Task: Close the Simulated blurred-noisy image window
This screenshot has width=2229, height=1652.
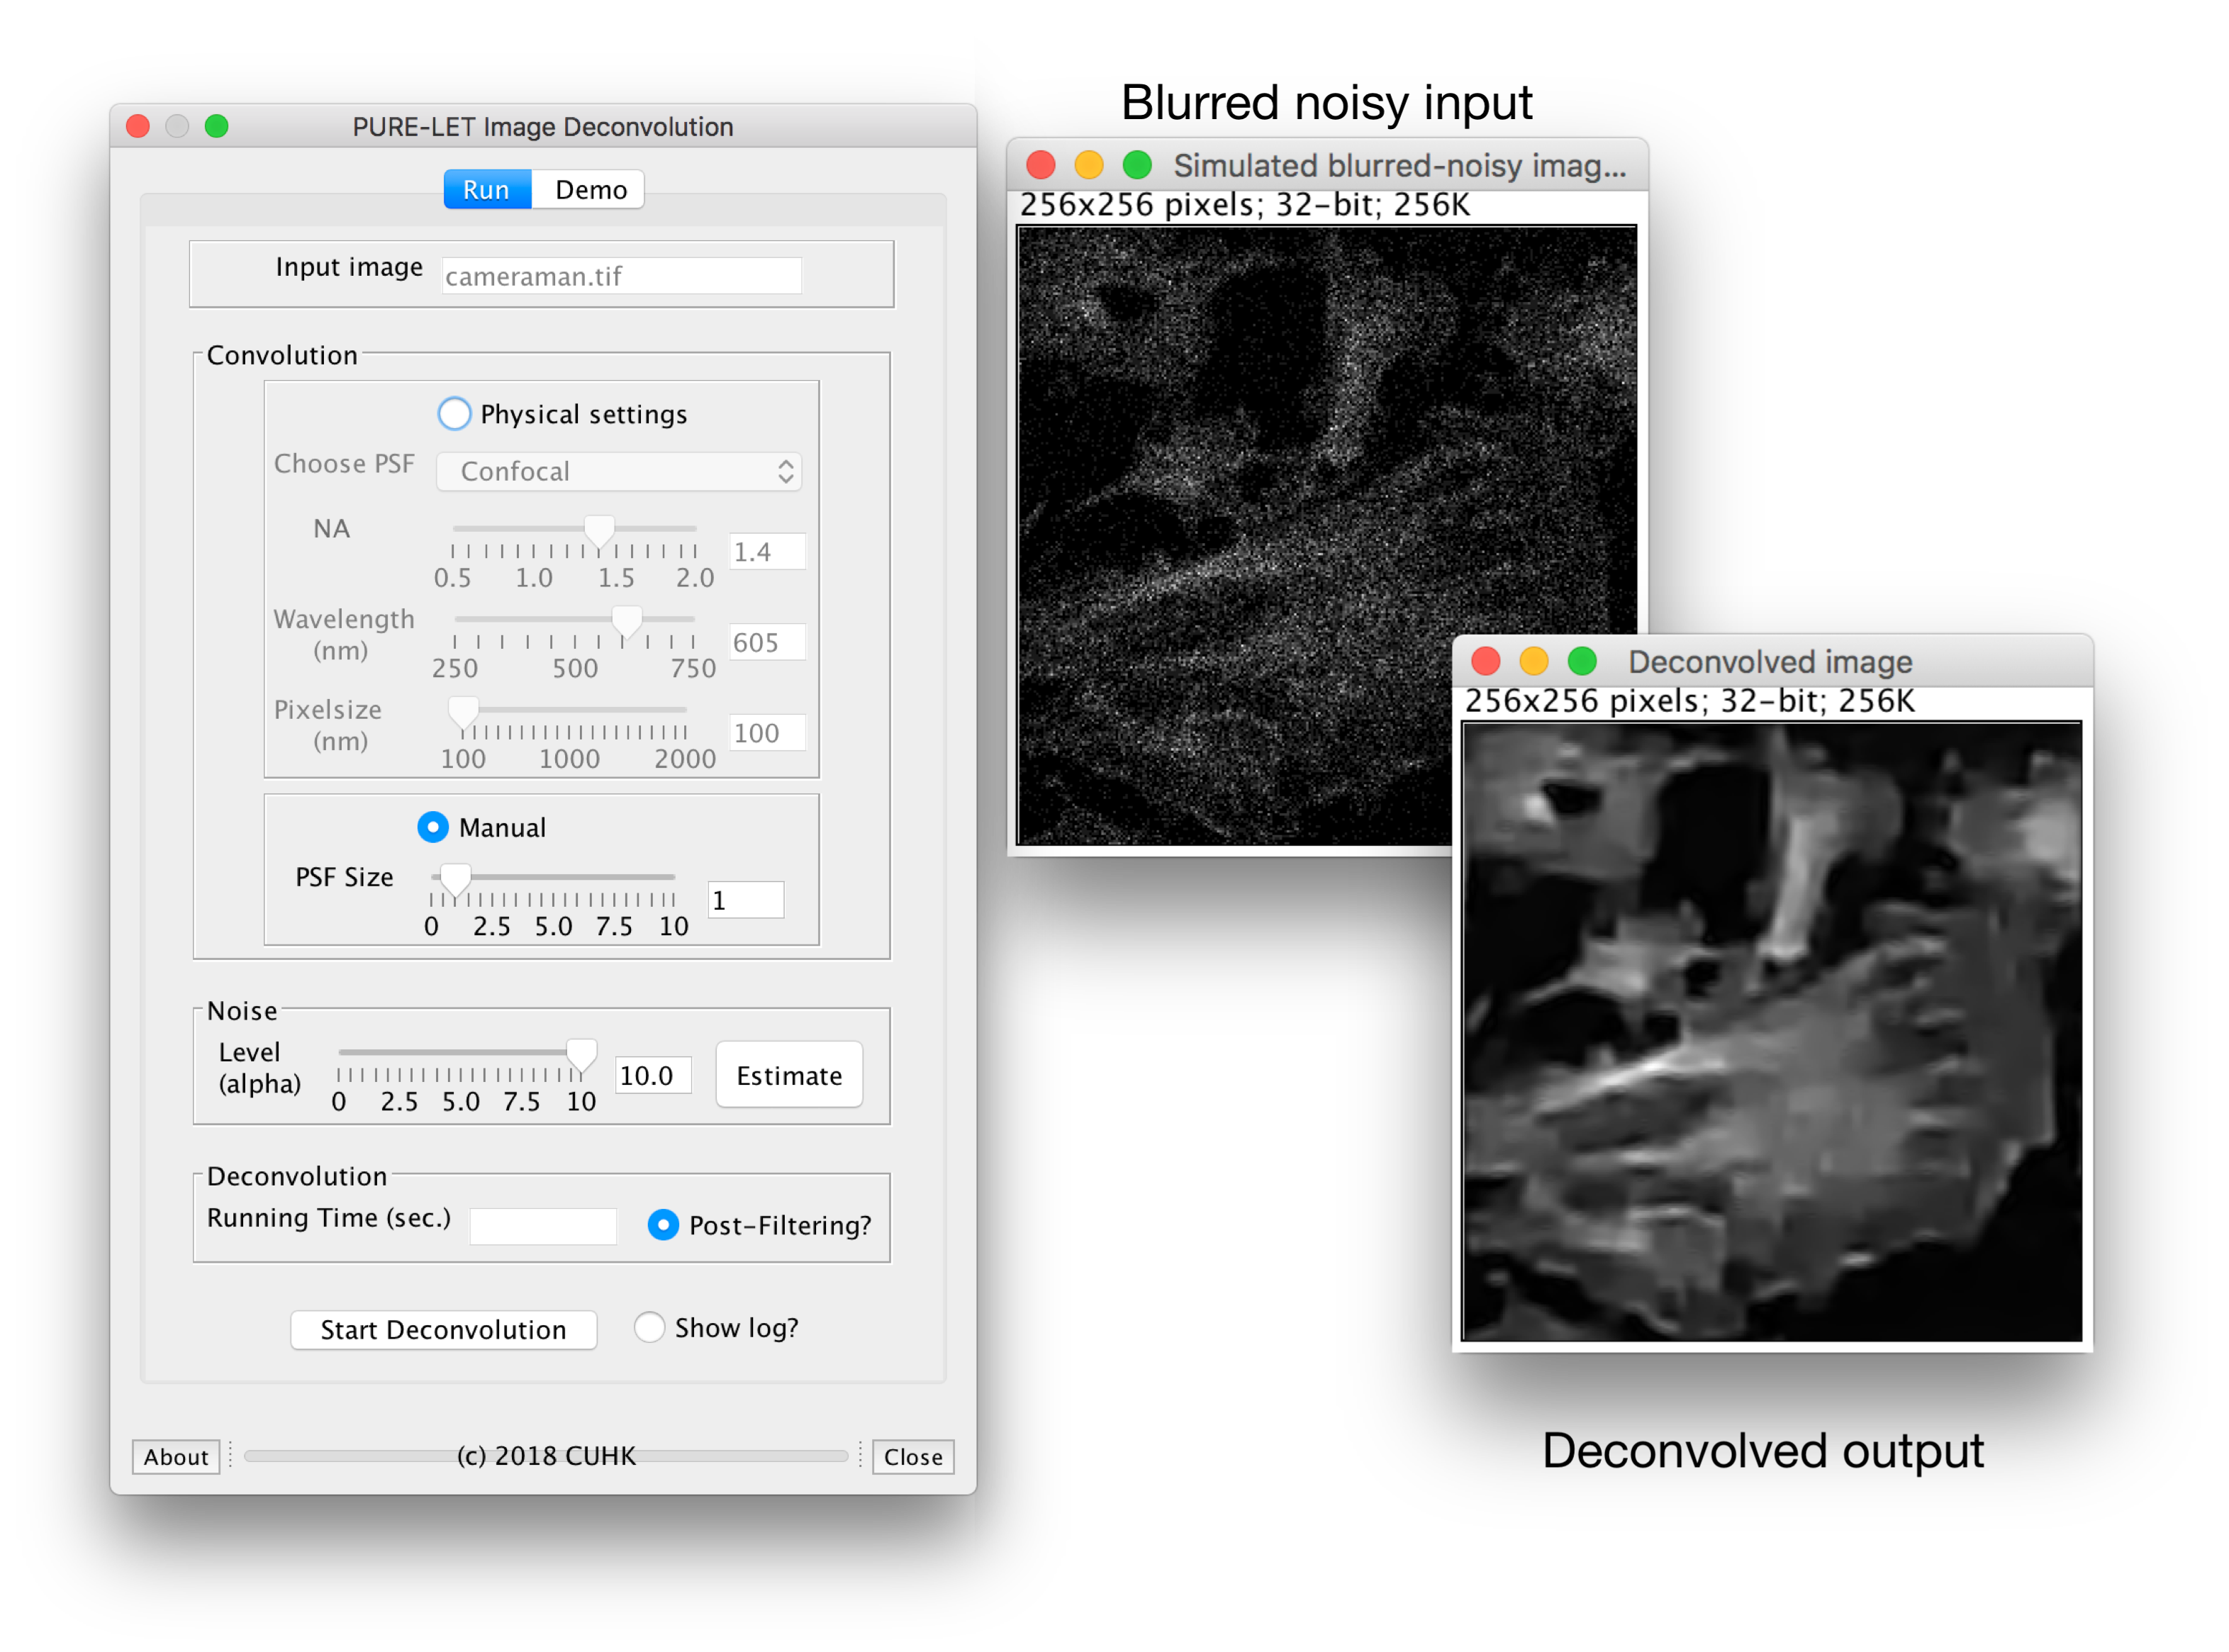Action: pyautogui.click(x=1041, y=164)
